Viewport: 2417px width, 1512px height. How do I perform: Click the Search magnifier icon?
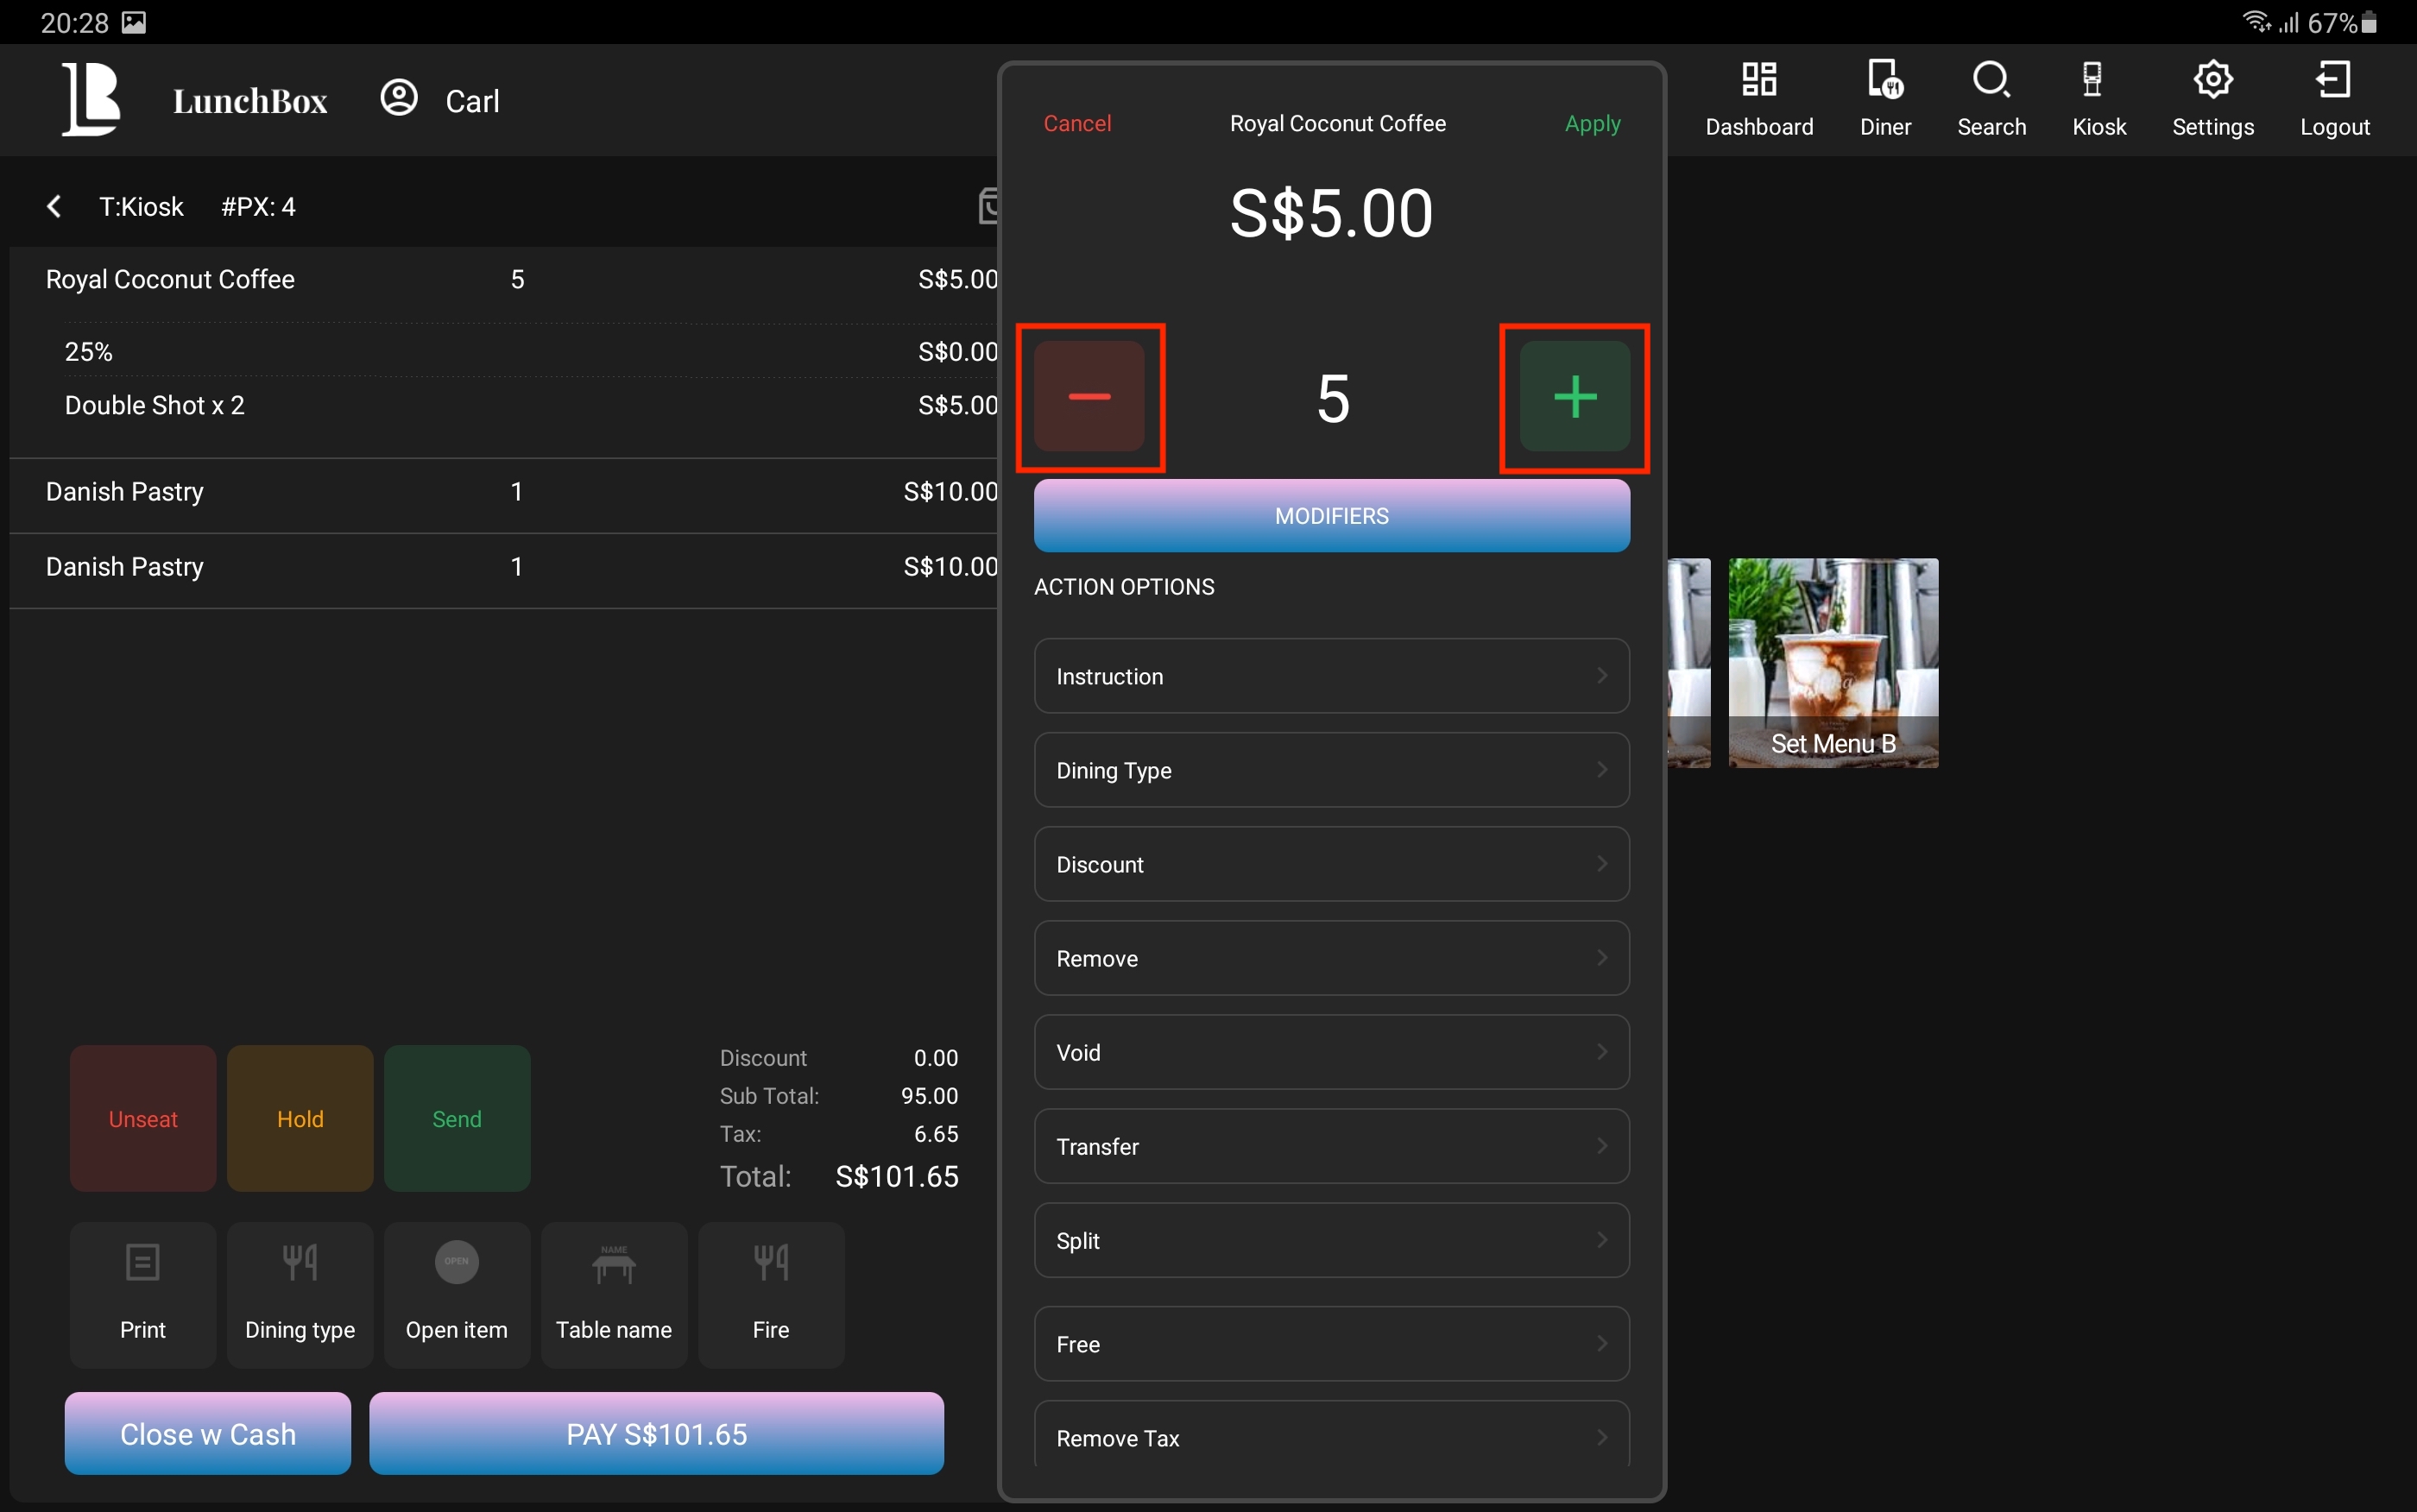(x=1990, y=80)
